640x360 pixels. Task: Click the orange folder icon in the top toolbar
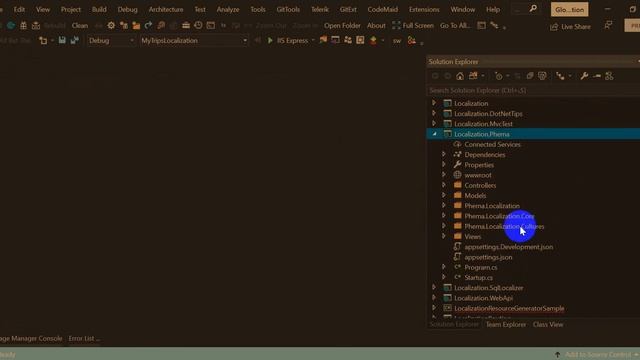click(136, 25)
